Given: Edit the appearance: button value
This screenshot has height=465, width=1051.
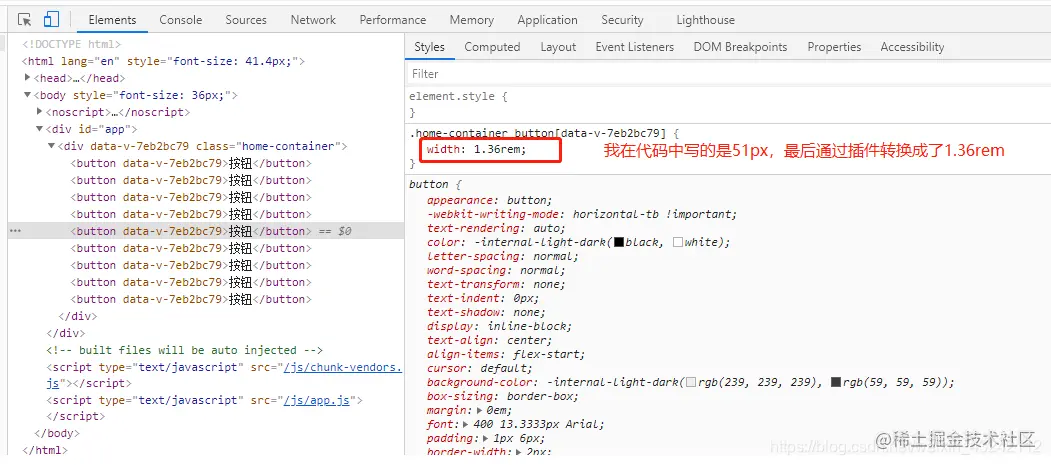Looking at the screenshot, I should [527, 200].
